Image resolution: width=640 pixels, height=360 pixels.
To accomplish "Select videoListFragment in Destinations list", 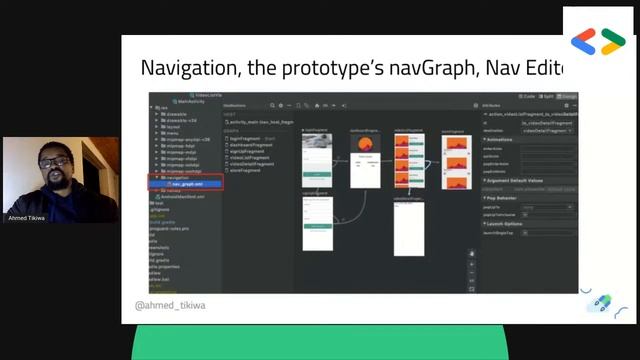I will [247, 158].
